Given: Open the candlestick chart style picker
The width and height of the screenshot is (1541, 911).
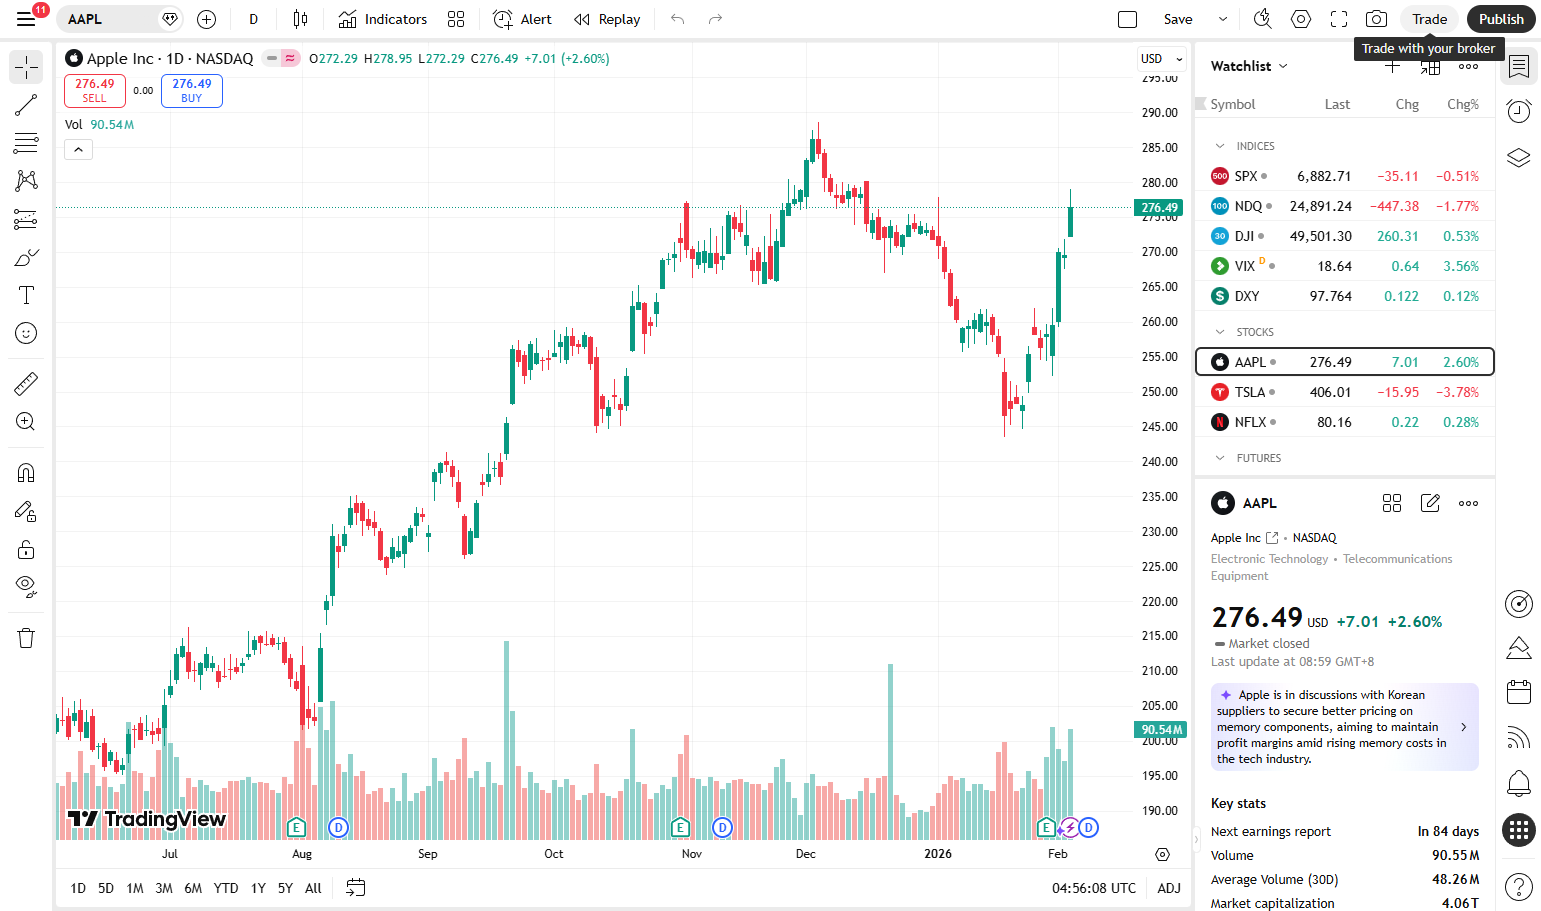Looking at the screenshot, I should [x=300, y=19].
